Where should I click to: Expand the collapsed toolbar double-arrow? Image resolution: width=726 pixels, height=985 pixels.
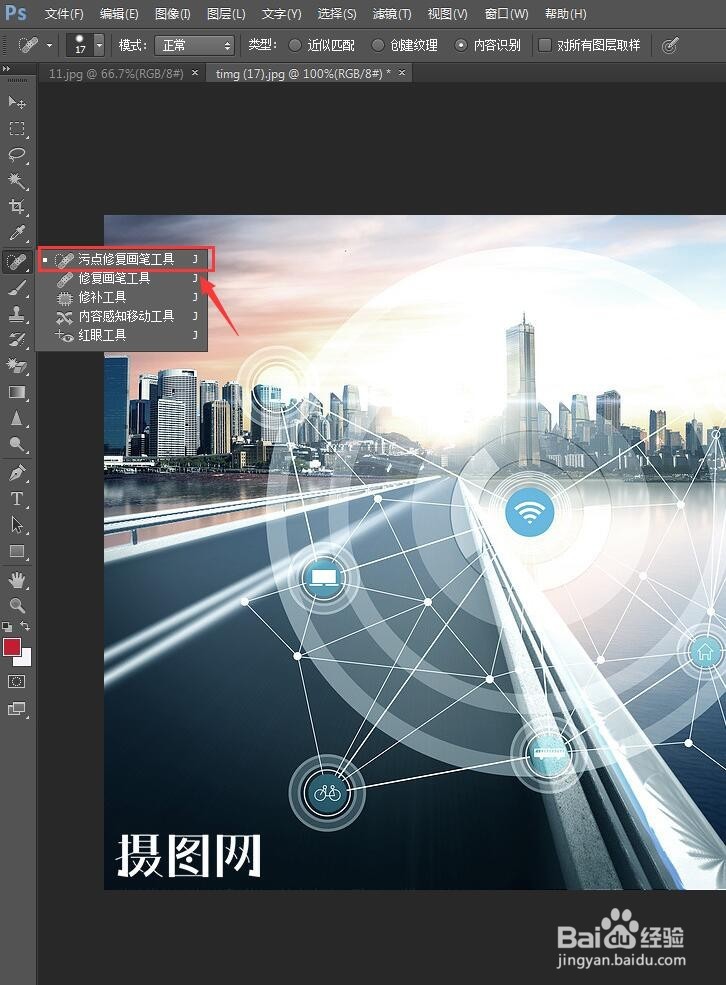6,68
